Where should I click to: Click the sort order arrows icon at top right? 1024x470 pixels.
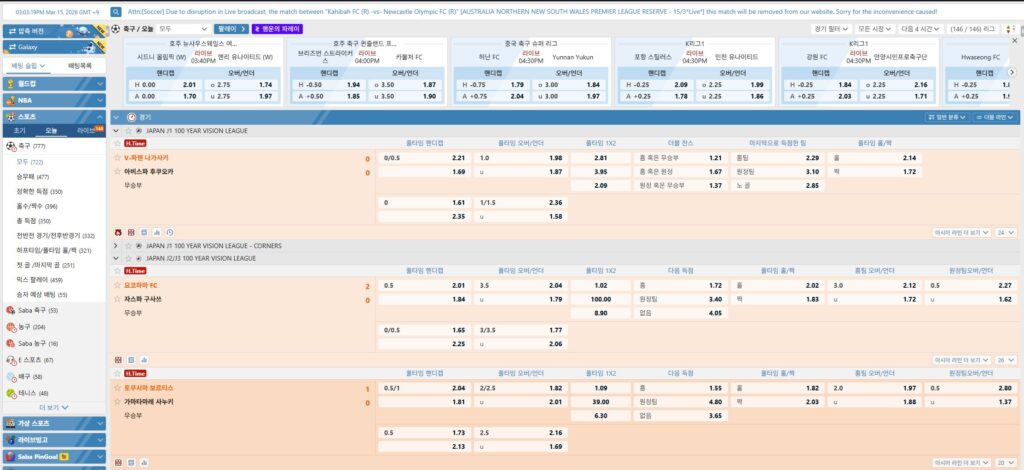[x=1010, y=30]
